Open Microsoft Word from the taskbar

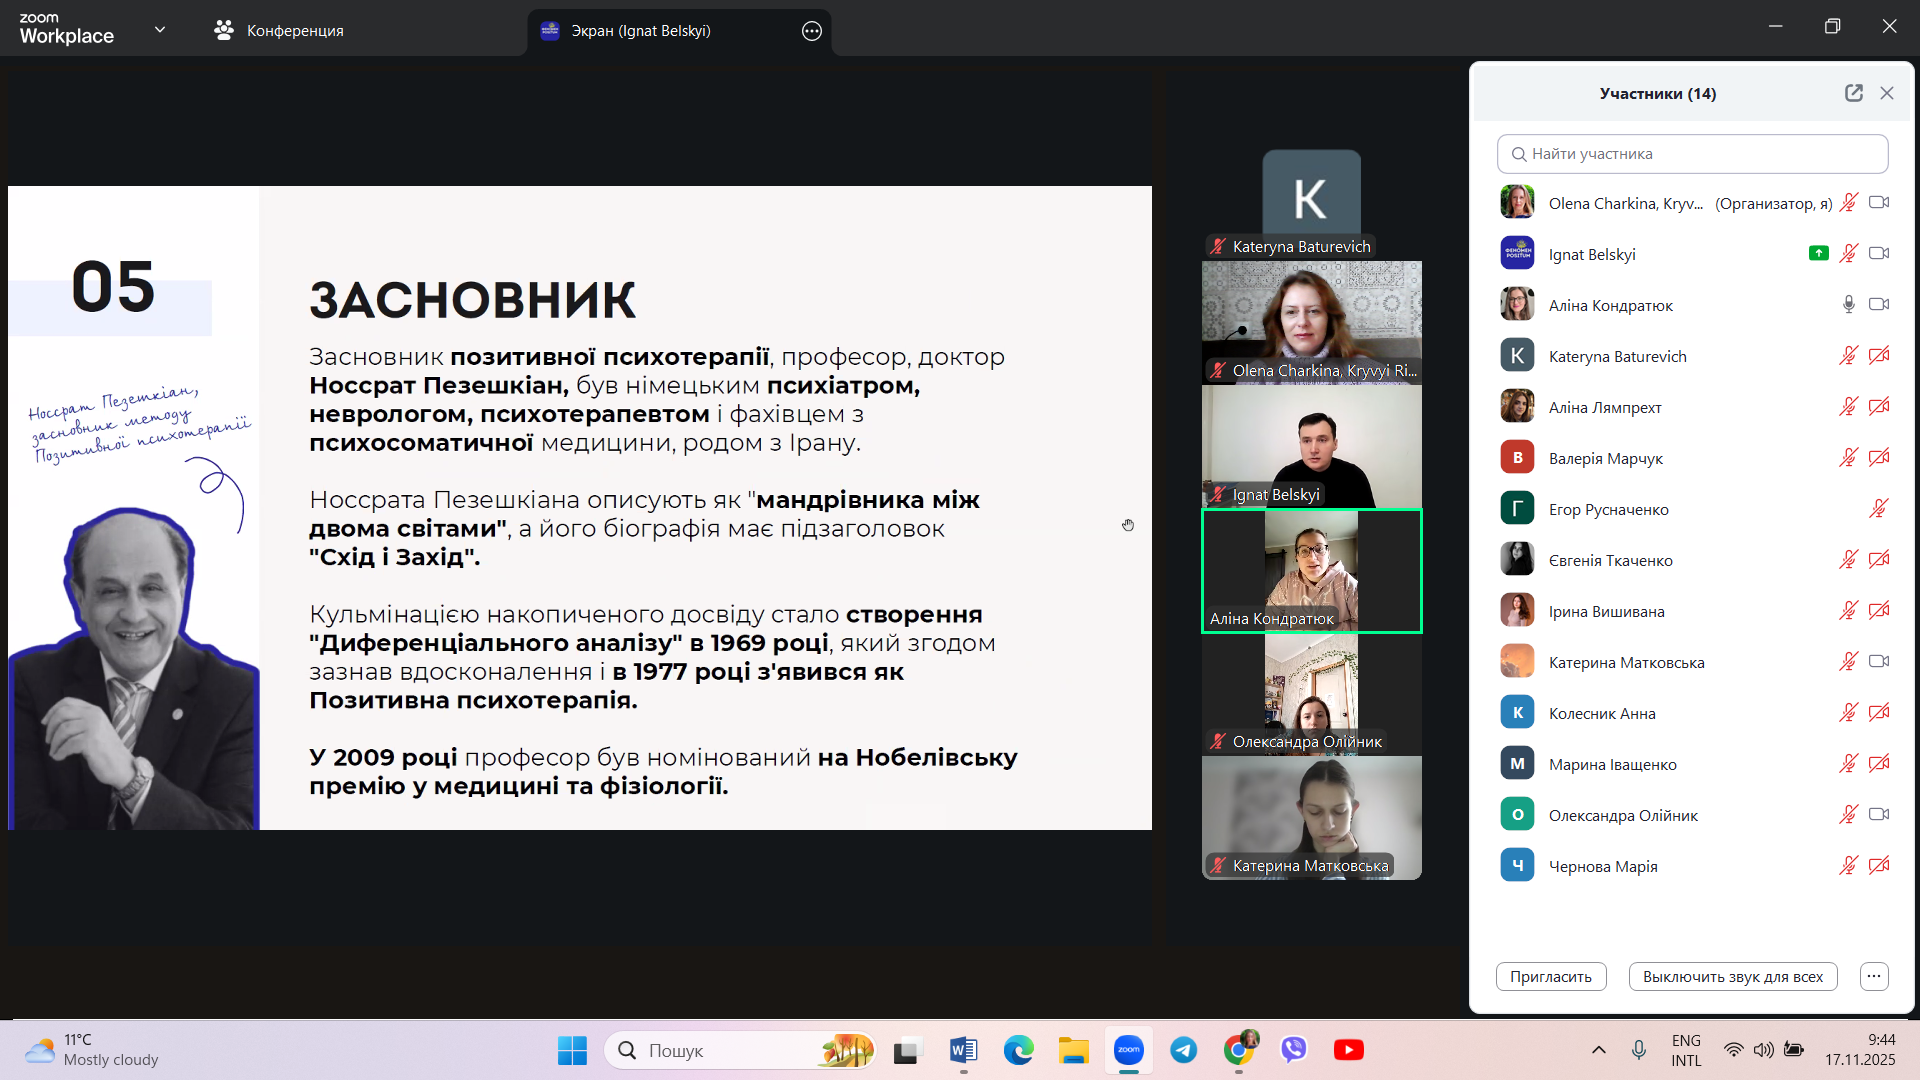(963, 1050)
